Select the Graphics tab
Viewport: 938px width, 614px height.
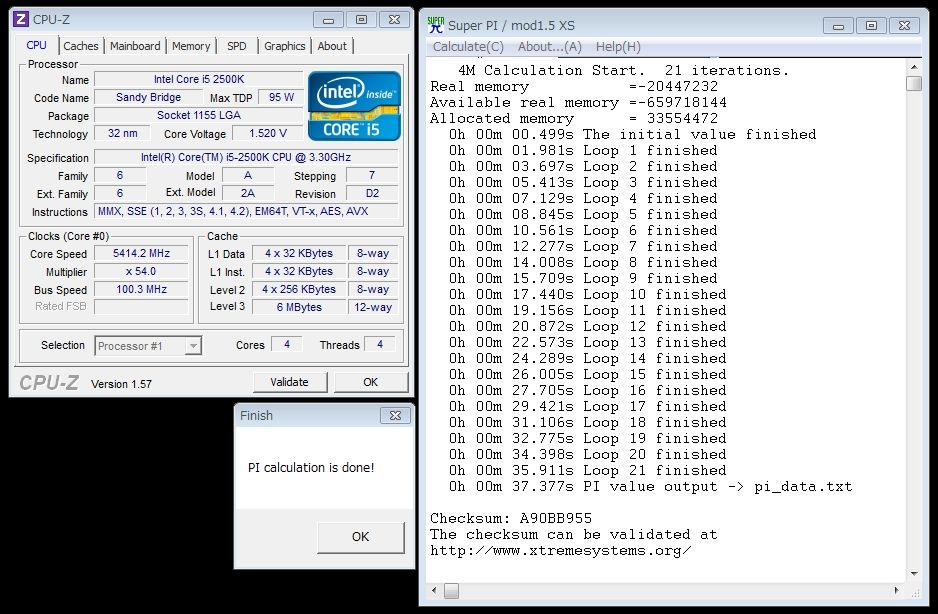285,46
